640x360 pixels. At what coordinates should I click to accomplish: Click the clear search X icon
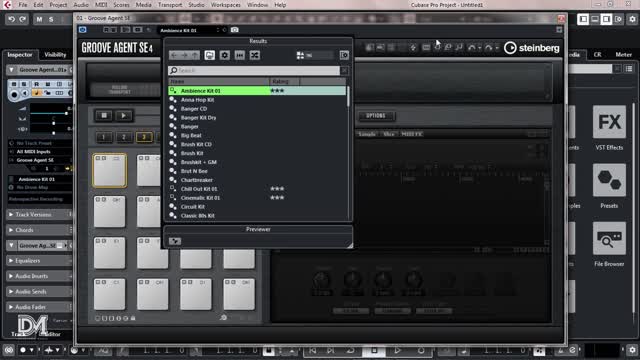(344, 70)
